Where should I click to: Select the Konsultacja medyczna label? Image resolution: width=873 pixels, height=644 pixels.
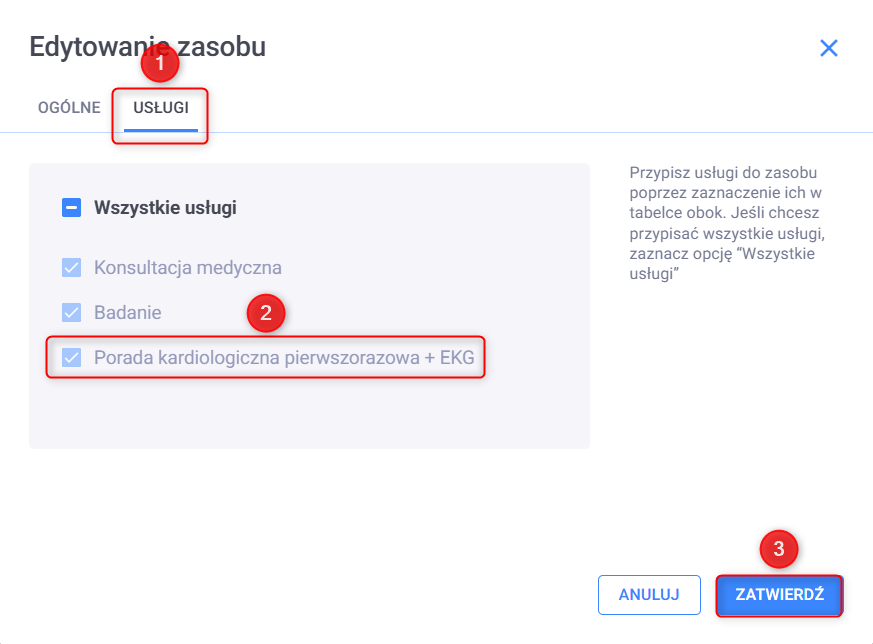point(188,268)
